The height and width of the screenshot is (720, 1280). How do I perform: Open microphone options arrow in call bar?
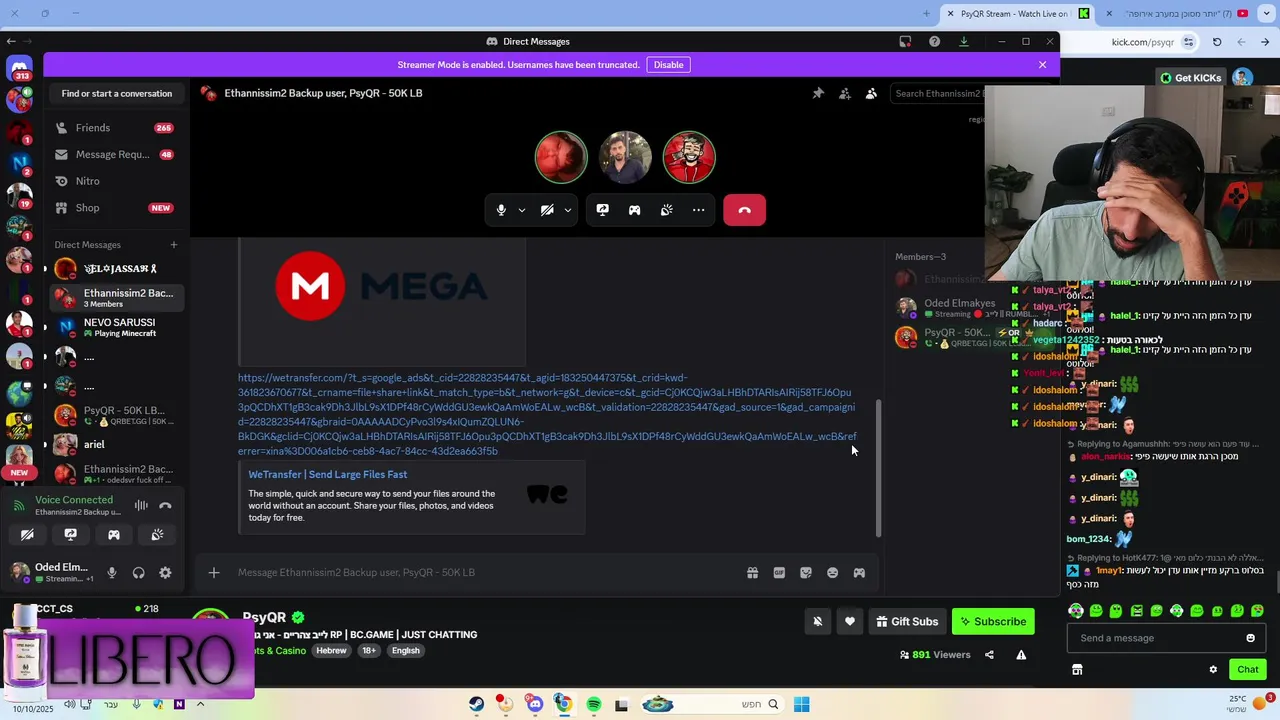tap(521, 210)
